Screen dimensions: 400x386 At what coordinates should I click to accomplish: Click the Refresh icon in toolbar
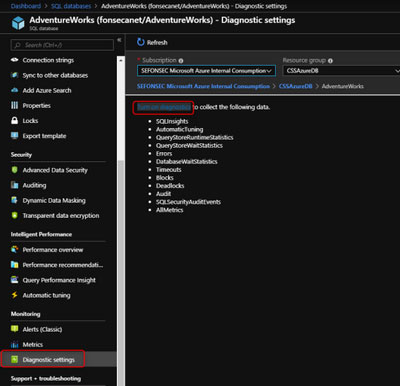(141, 42)
